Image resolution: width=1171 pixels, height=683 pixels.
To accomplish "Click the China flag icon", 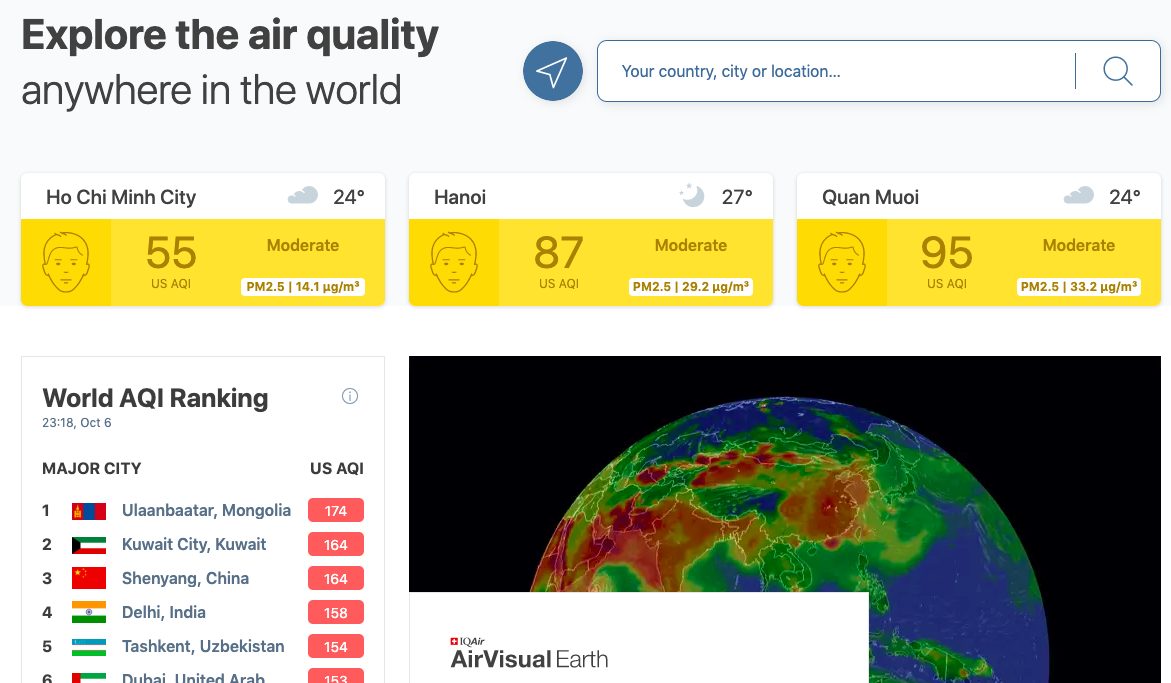I will pos(89,578).
